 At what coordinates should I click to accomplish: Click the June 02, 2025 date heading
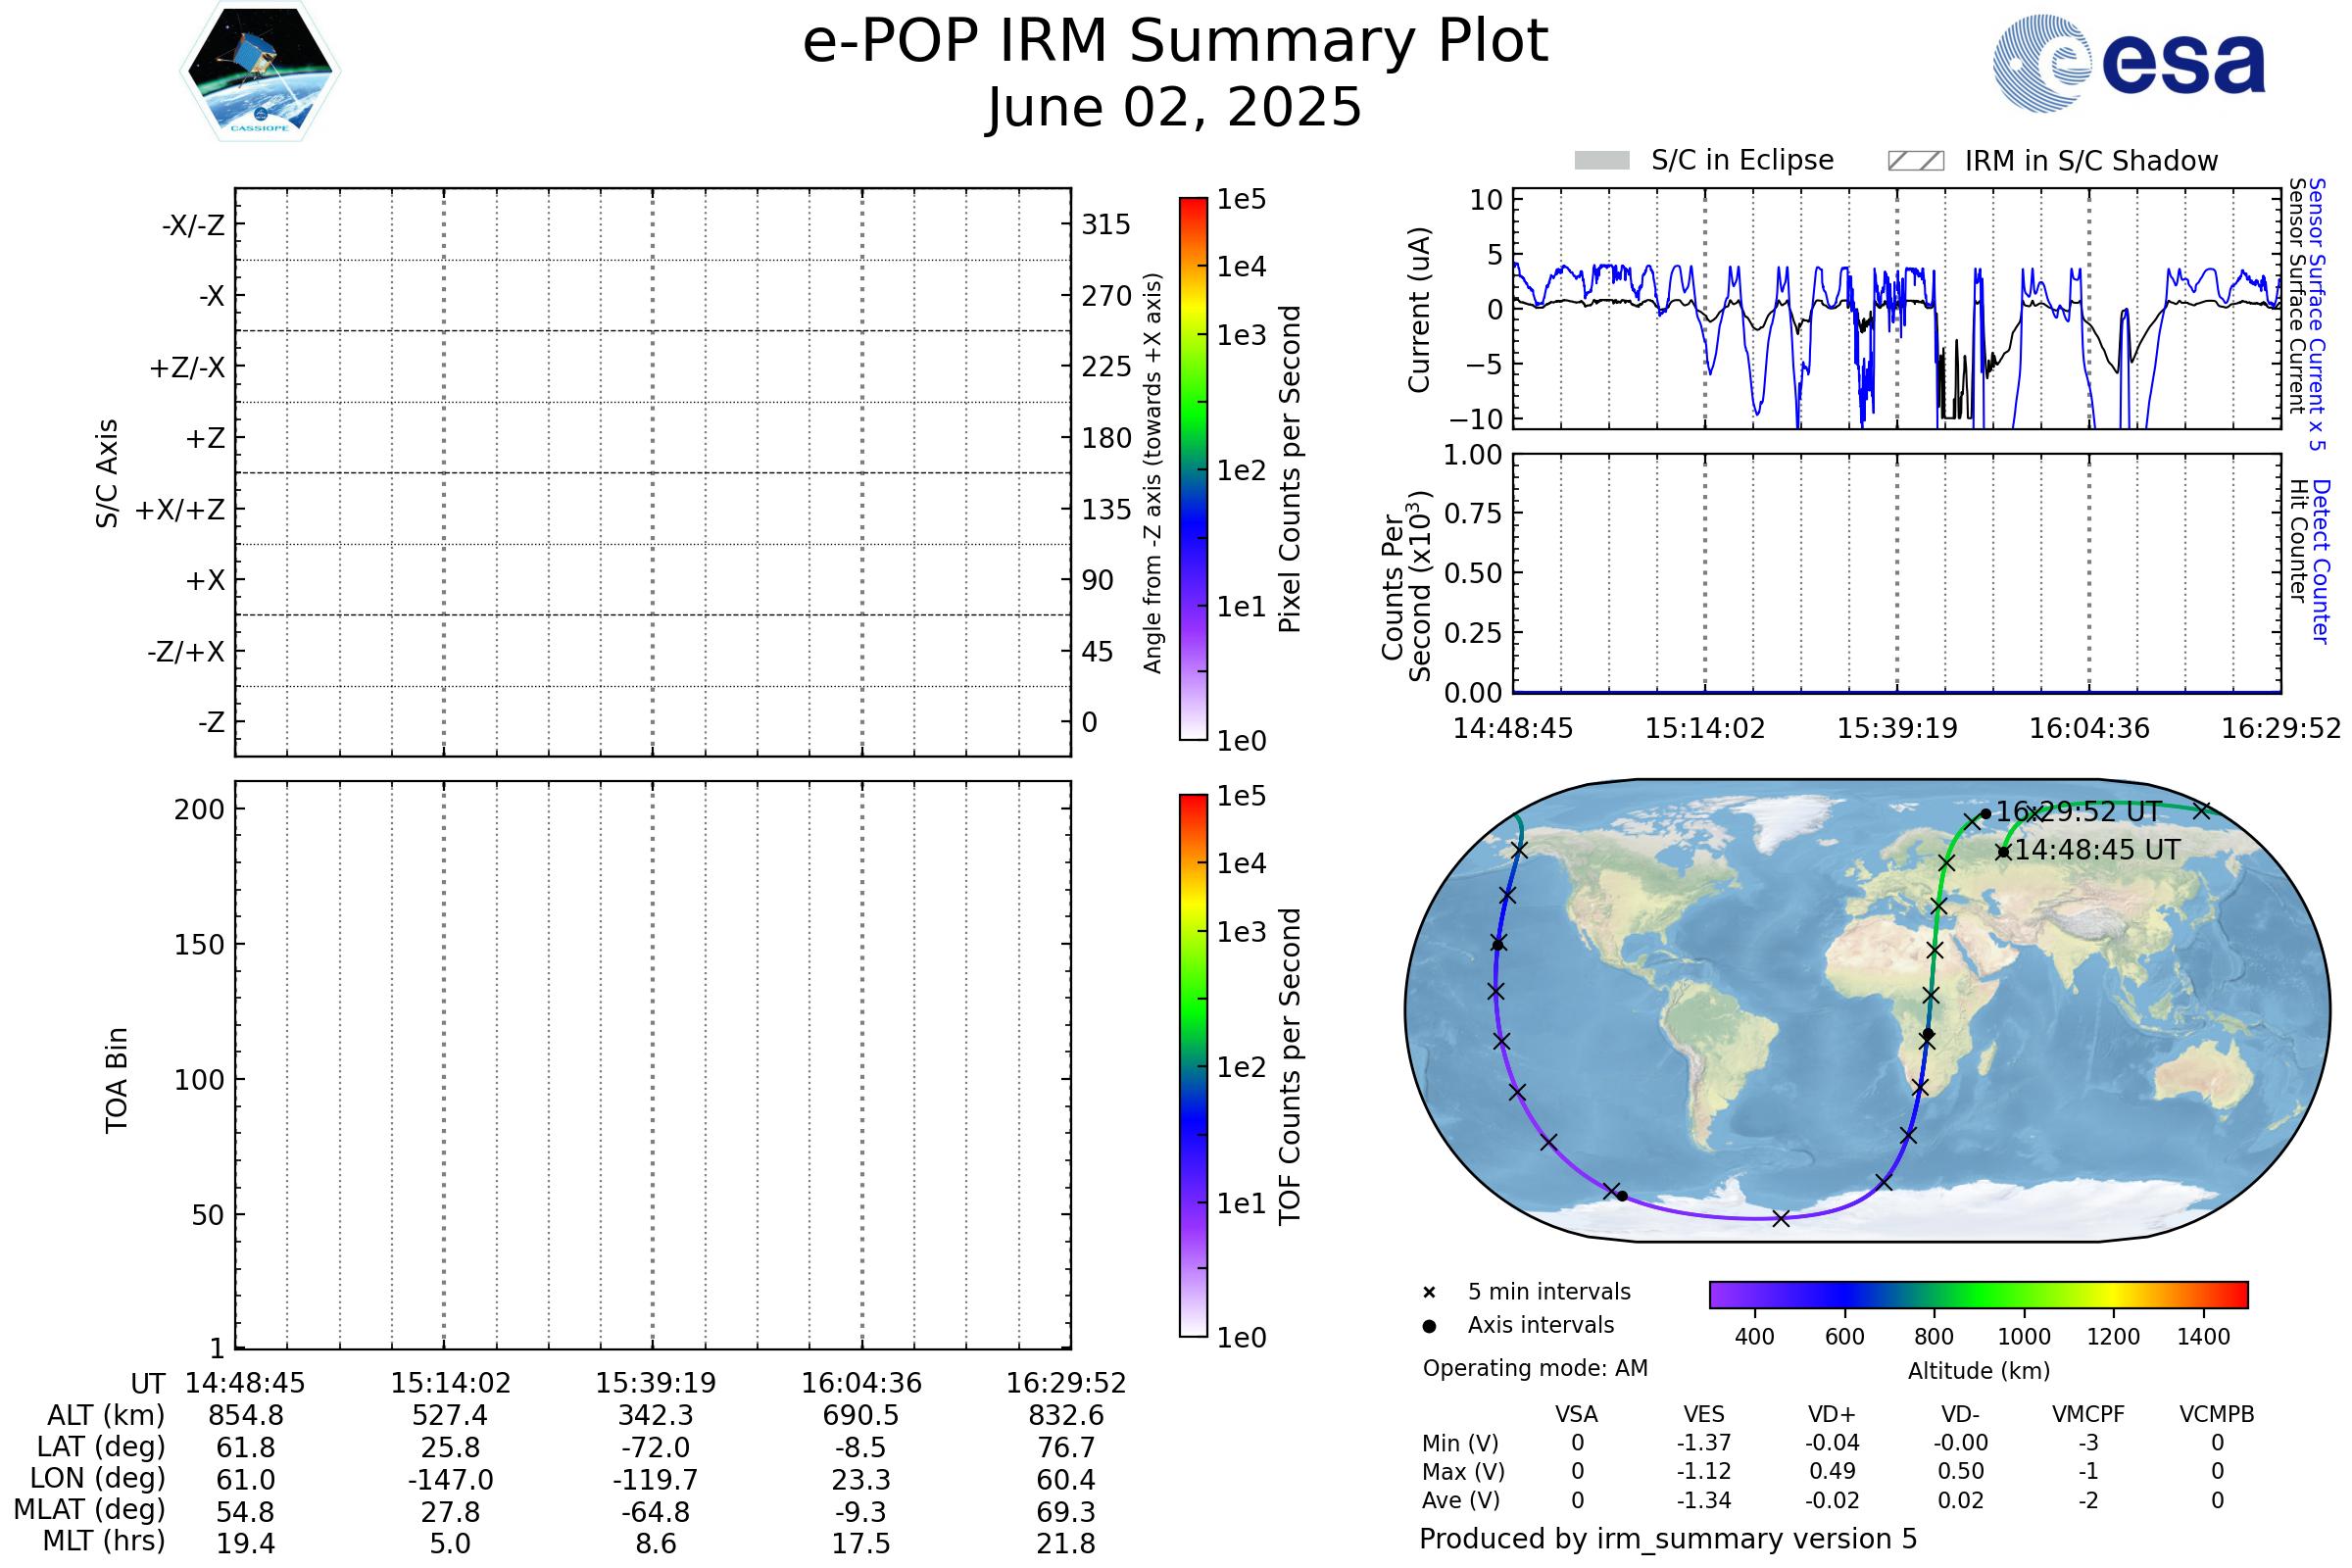pos(1175,107)
